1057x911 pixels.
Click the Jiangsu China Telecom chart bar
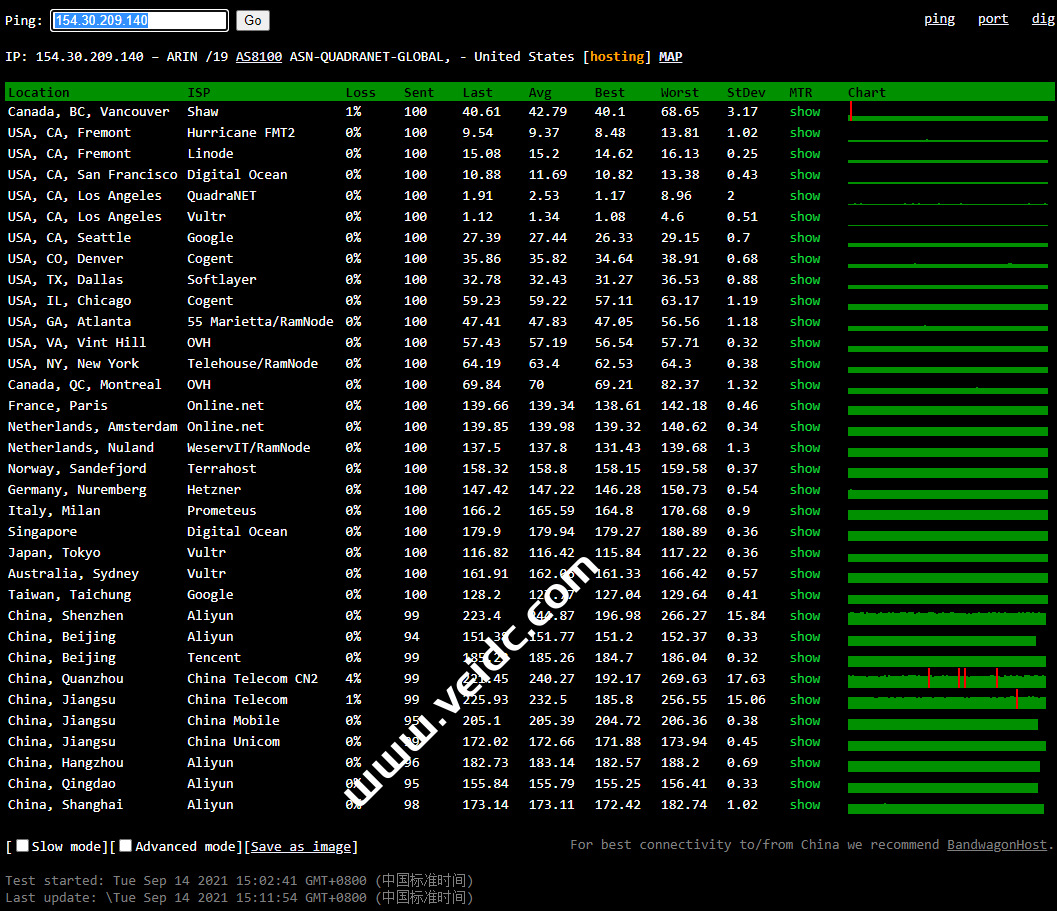(947, 700)
